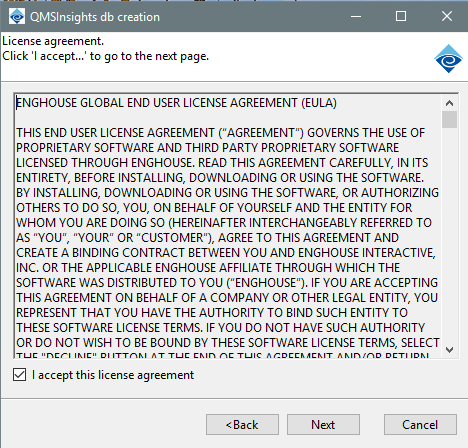The height and width of the screenshot is (448, 468).
Task: Click the 'I accept this license agreement' label
Action: (113, 375)
